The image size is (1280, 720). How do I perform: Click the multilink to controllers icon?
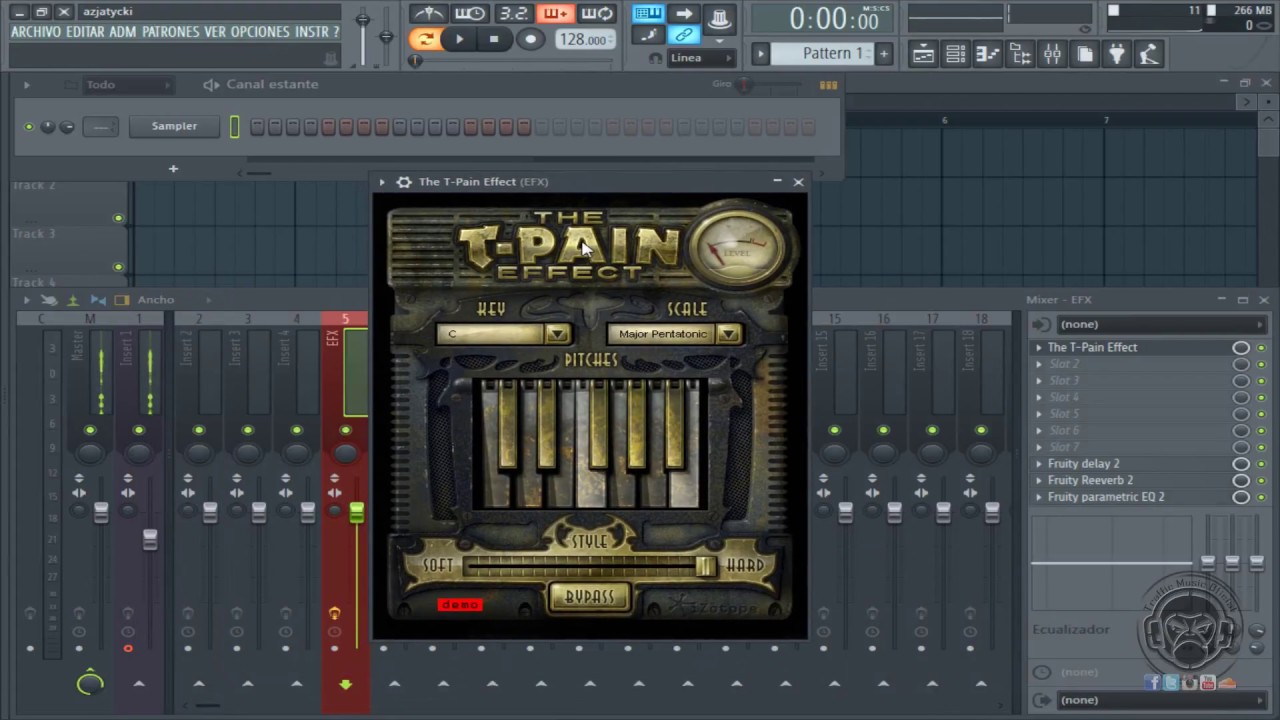(684, 35)
